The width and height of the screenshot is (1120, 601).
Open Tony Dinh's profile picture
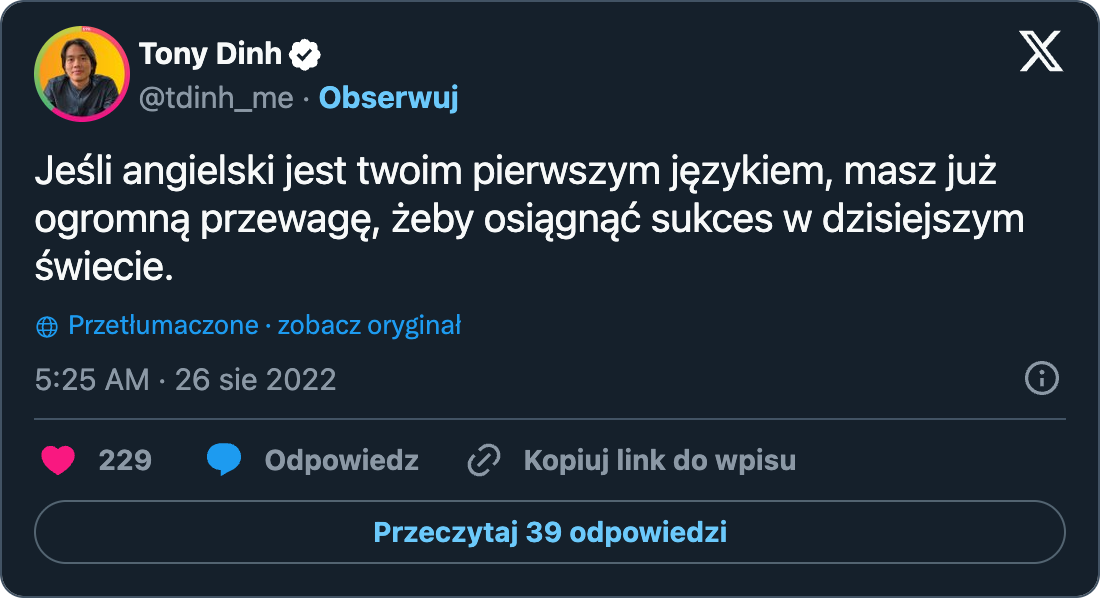tap(81, 74)
